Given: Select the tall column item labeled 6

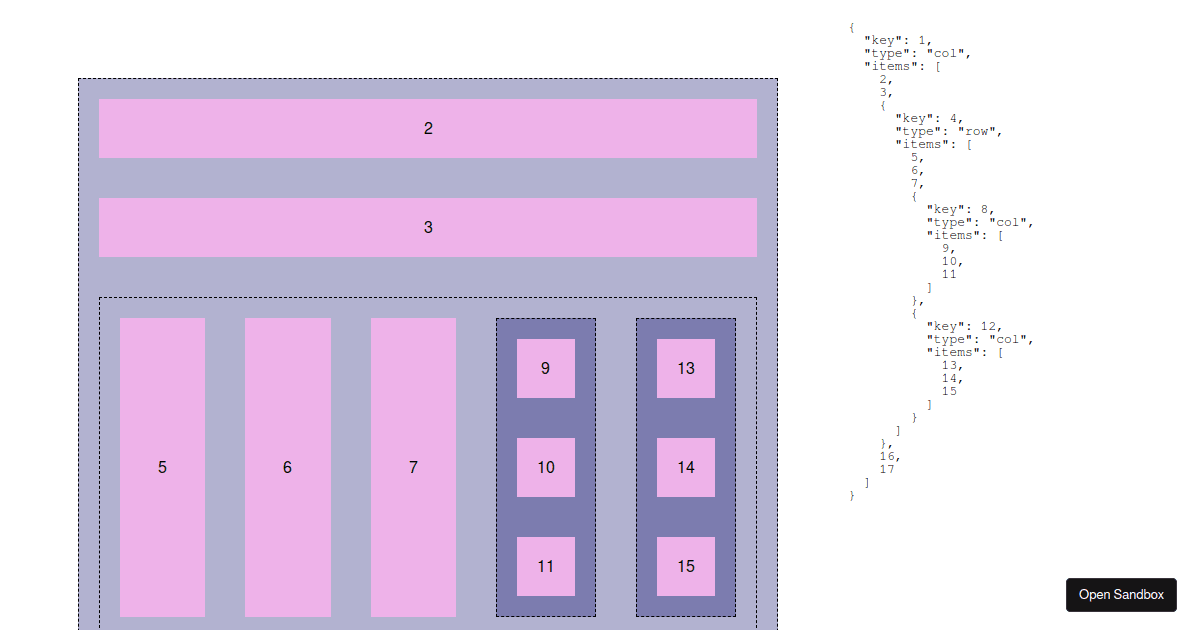Looking at the screenshot, I should pyautogui.click(x=287, y=467).
